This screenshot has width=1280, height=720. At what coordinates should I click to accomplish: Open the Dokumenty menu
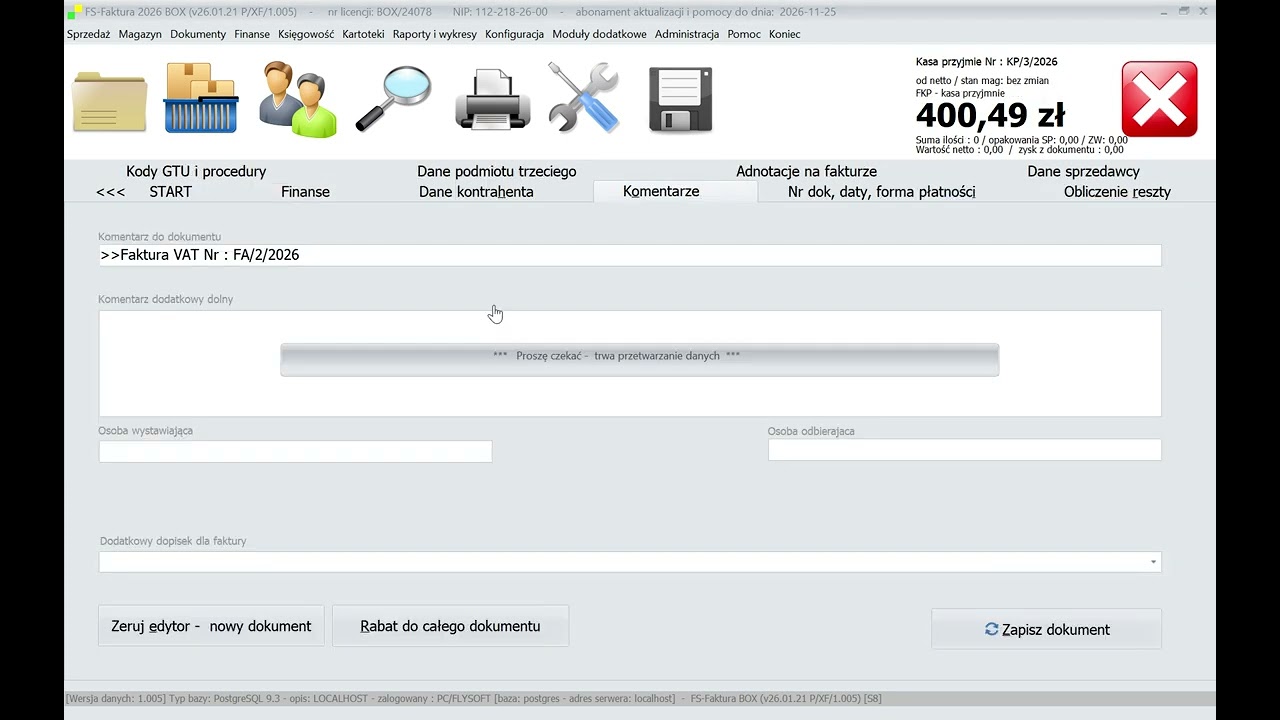198,34
